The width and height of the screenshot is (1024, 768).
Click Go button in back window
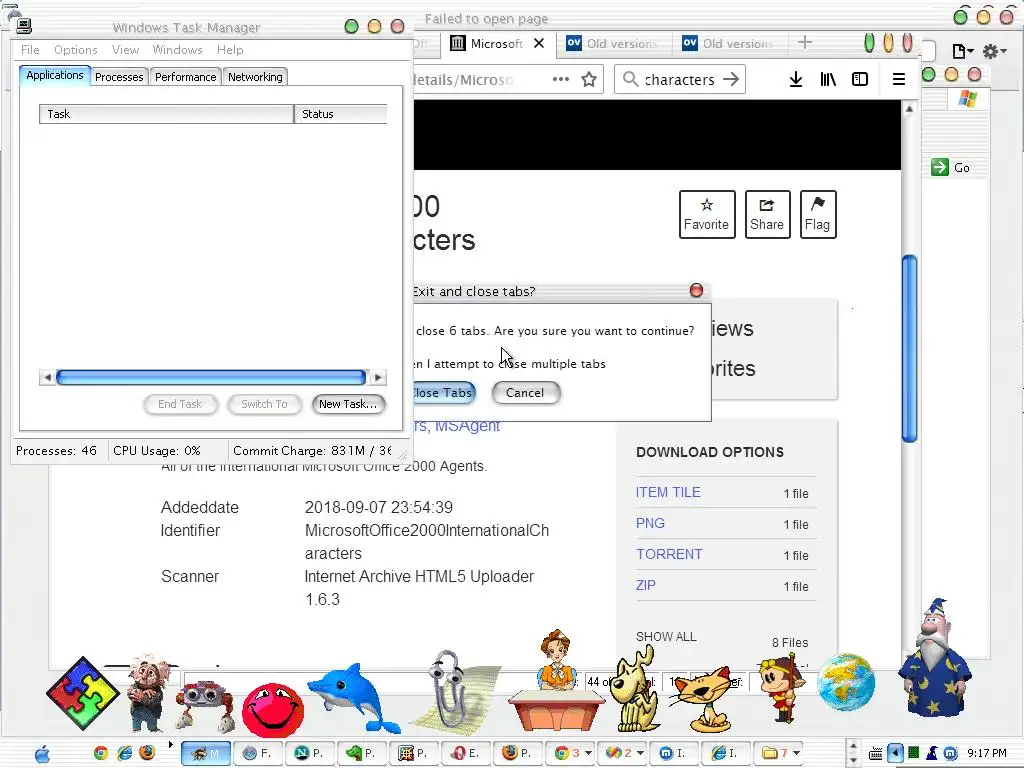pyautogui.click(x=951, y=167)
